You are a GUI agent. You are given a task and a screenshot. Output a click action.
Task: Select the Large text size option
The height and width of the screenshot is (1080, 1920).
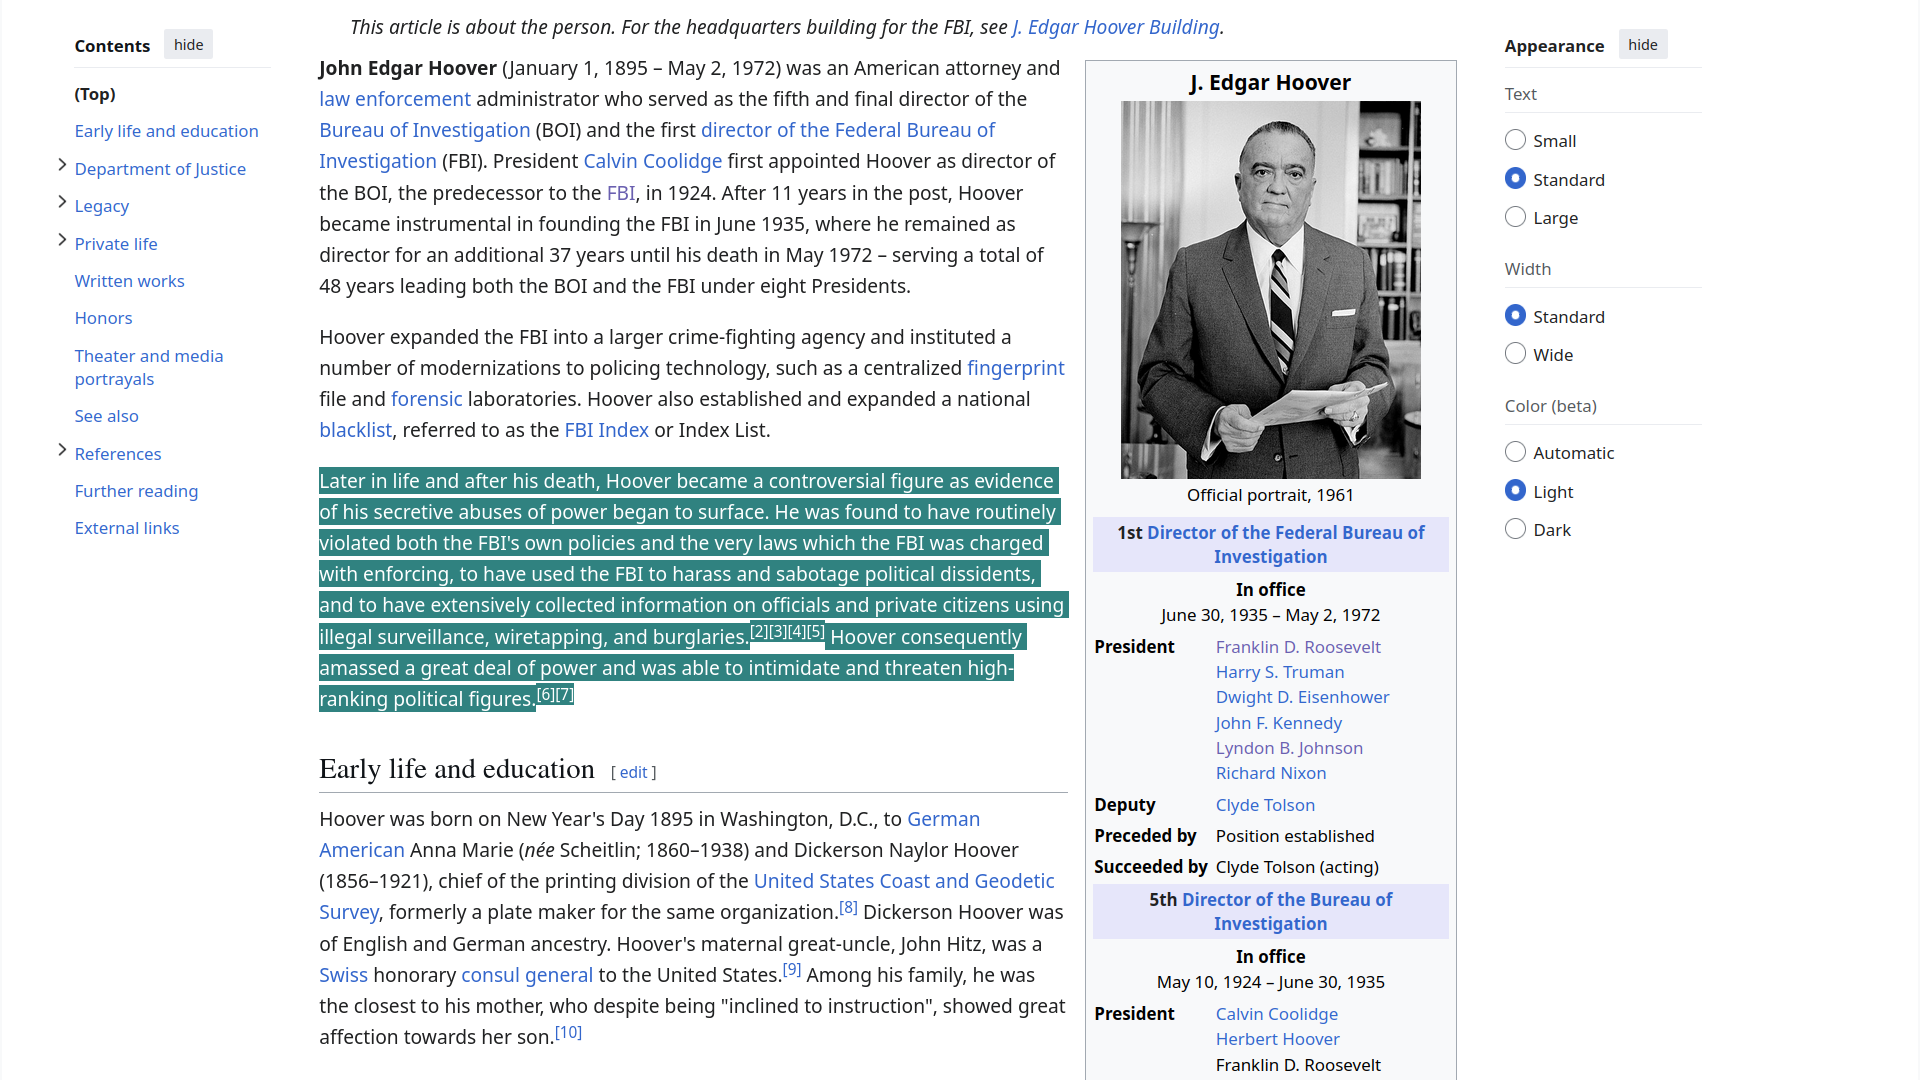(x=1515, y=217)
